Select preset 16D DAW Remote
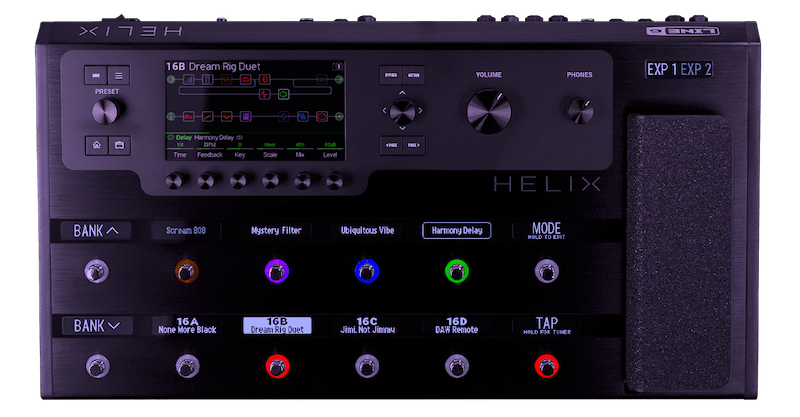Image resolution: width=800 pixels, height=417 pixels. click(457, 326)
